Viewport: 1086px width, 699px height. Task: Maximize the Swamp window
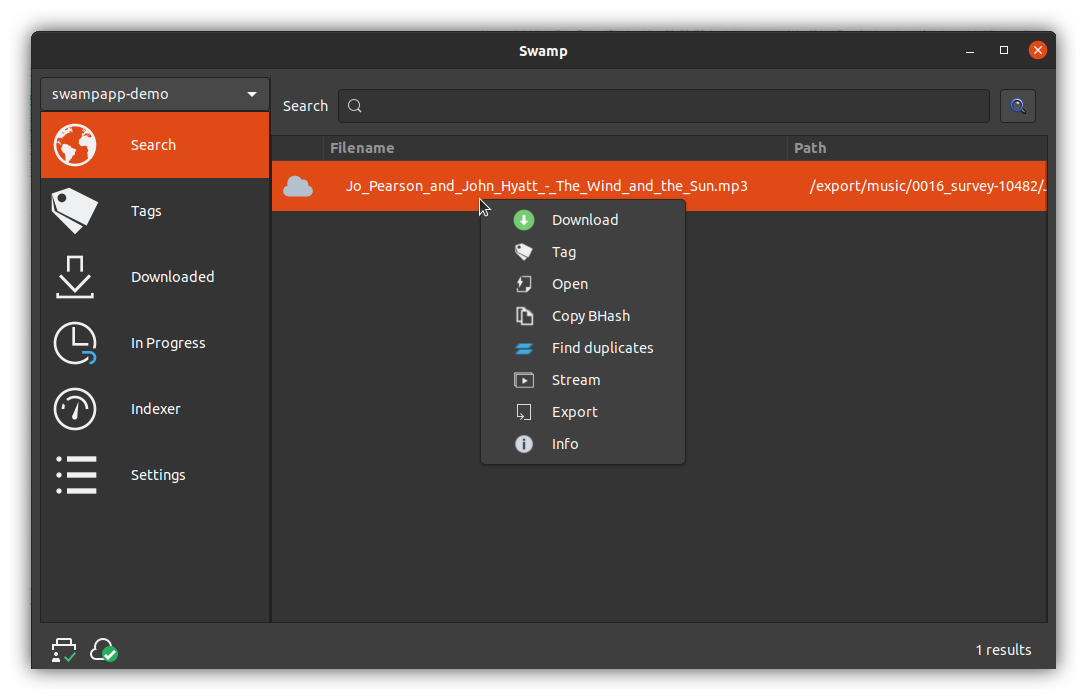1004,51
